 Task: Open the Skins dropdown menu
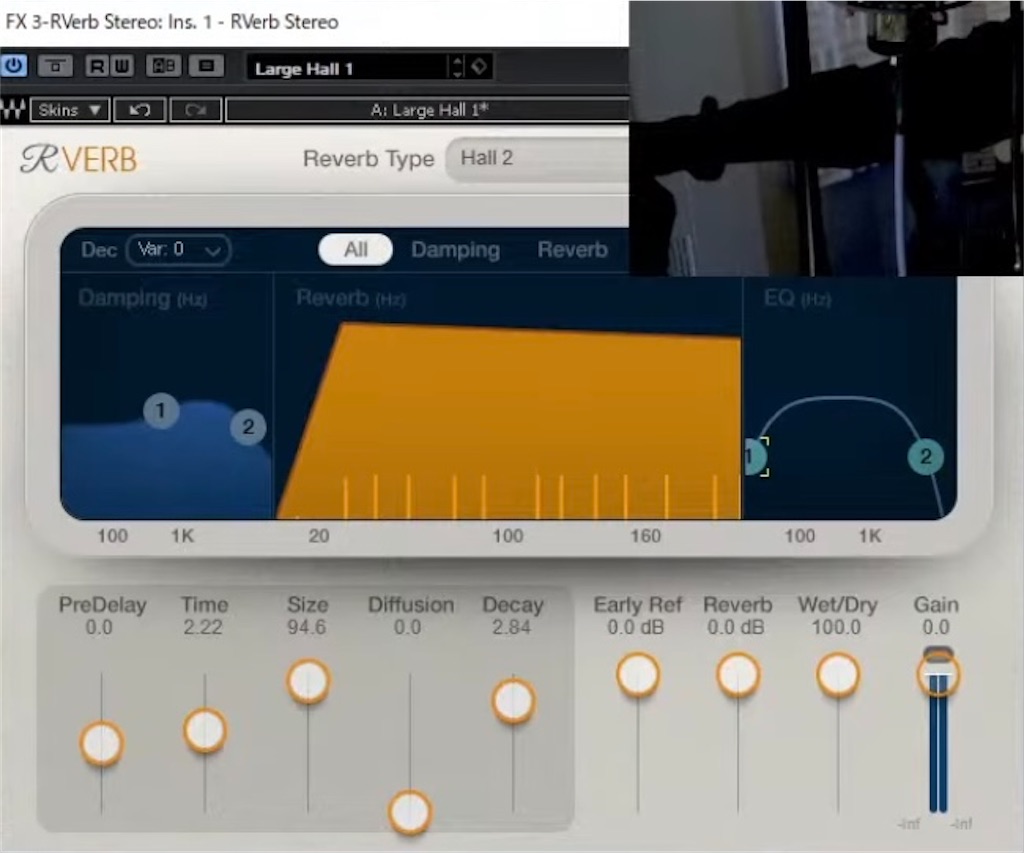[x=69, y=110]
